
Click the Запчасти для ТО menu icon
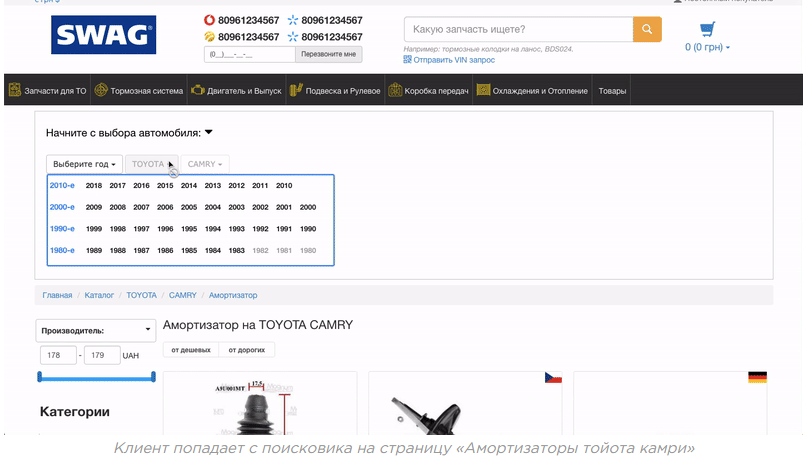pyautogui.click(x=15, y=90)
